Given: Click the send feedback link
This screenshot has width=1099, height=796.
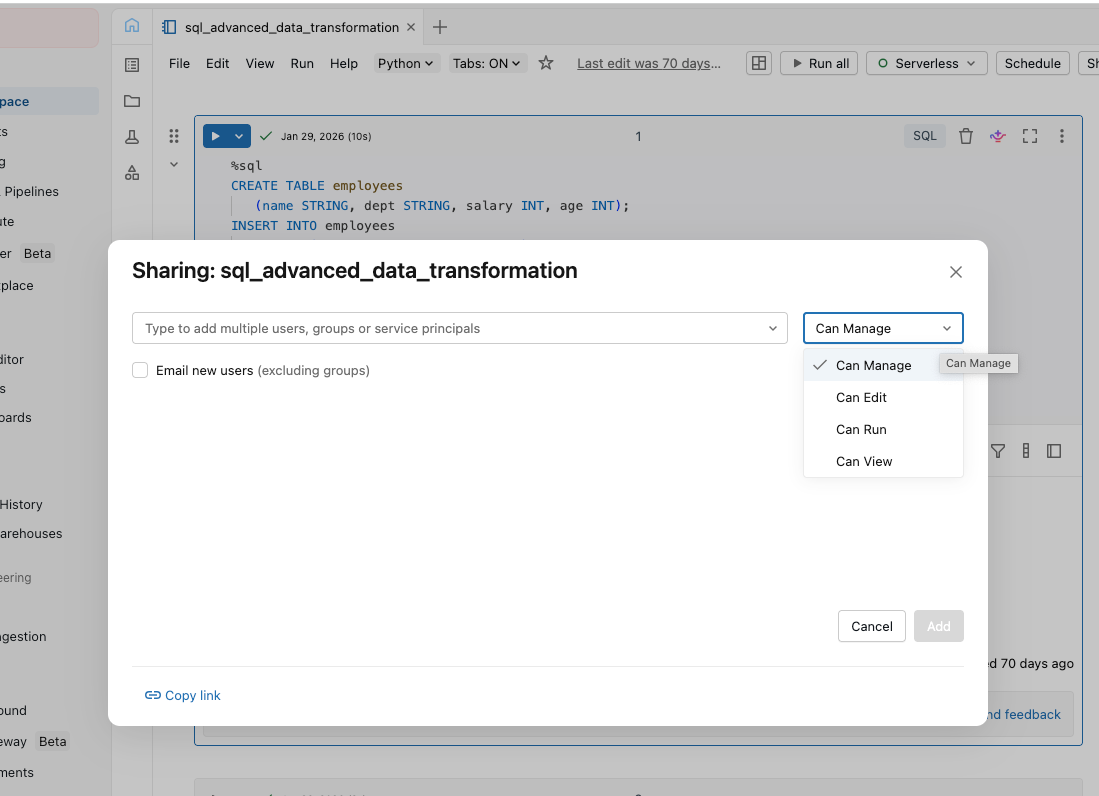Looking at the screenshot, I should coord(1023,714).
